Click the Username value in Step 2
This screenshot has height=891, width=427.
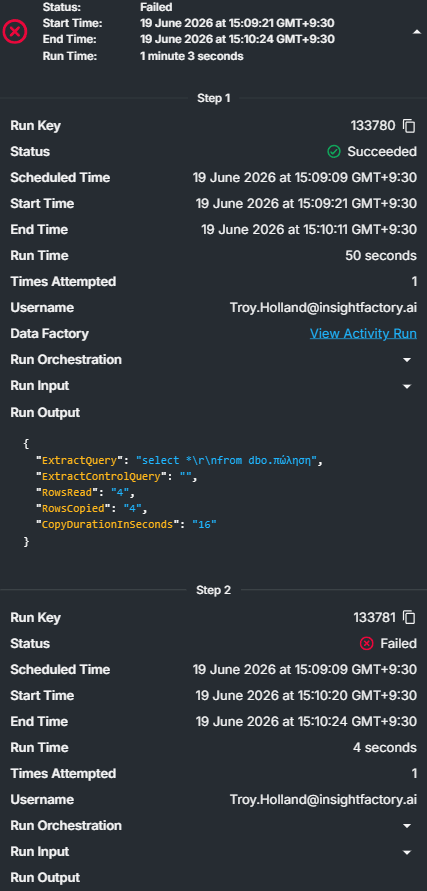(x=324, y=800)
